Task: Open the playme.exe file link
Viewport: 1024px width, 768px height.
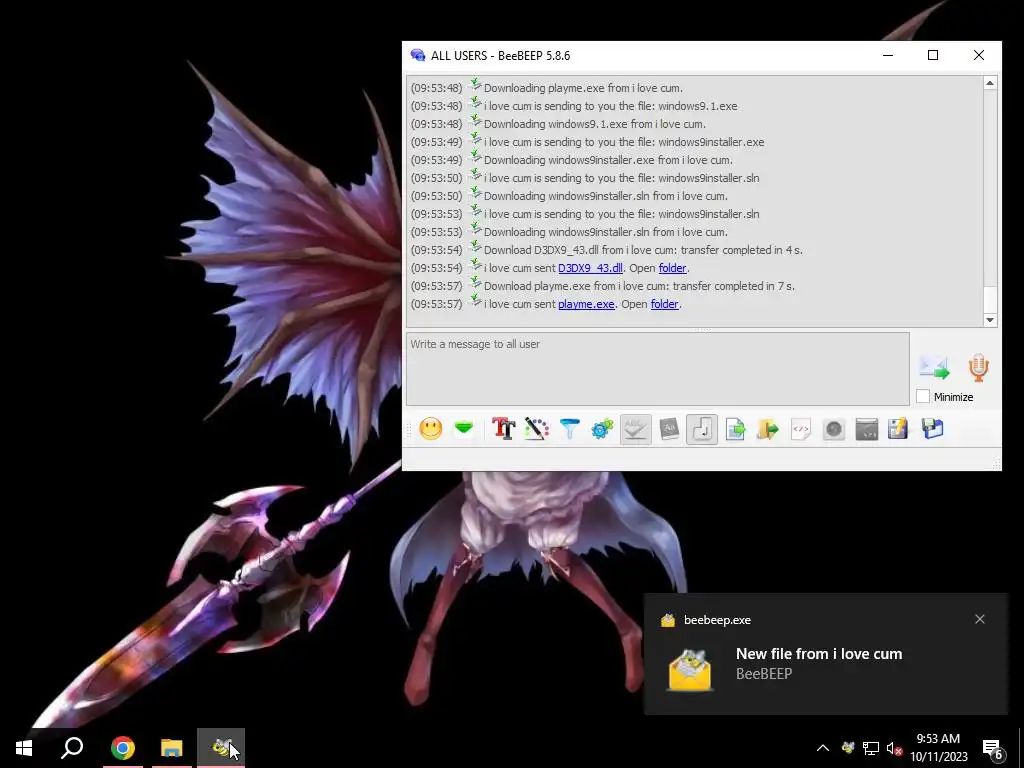Action: tap(586, 304)
